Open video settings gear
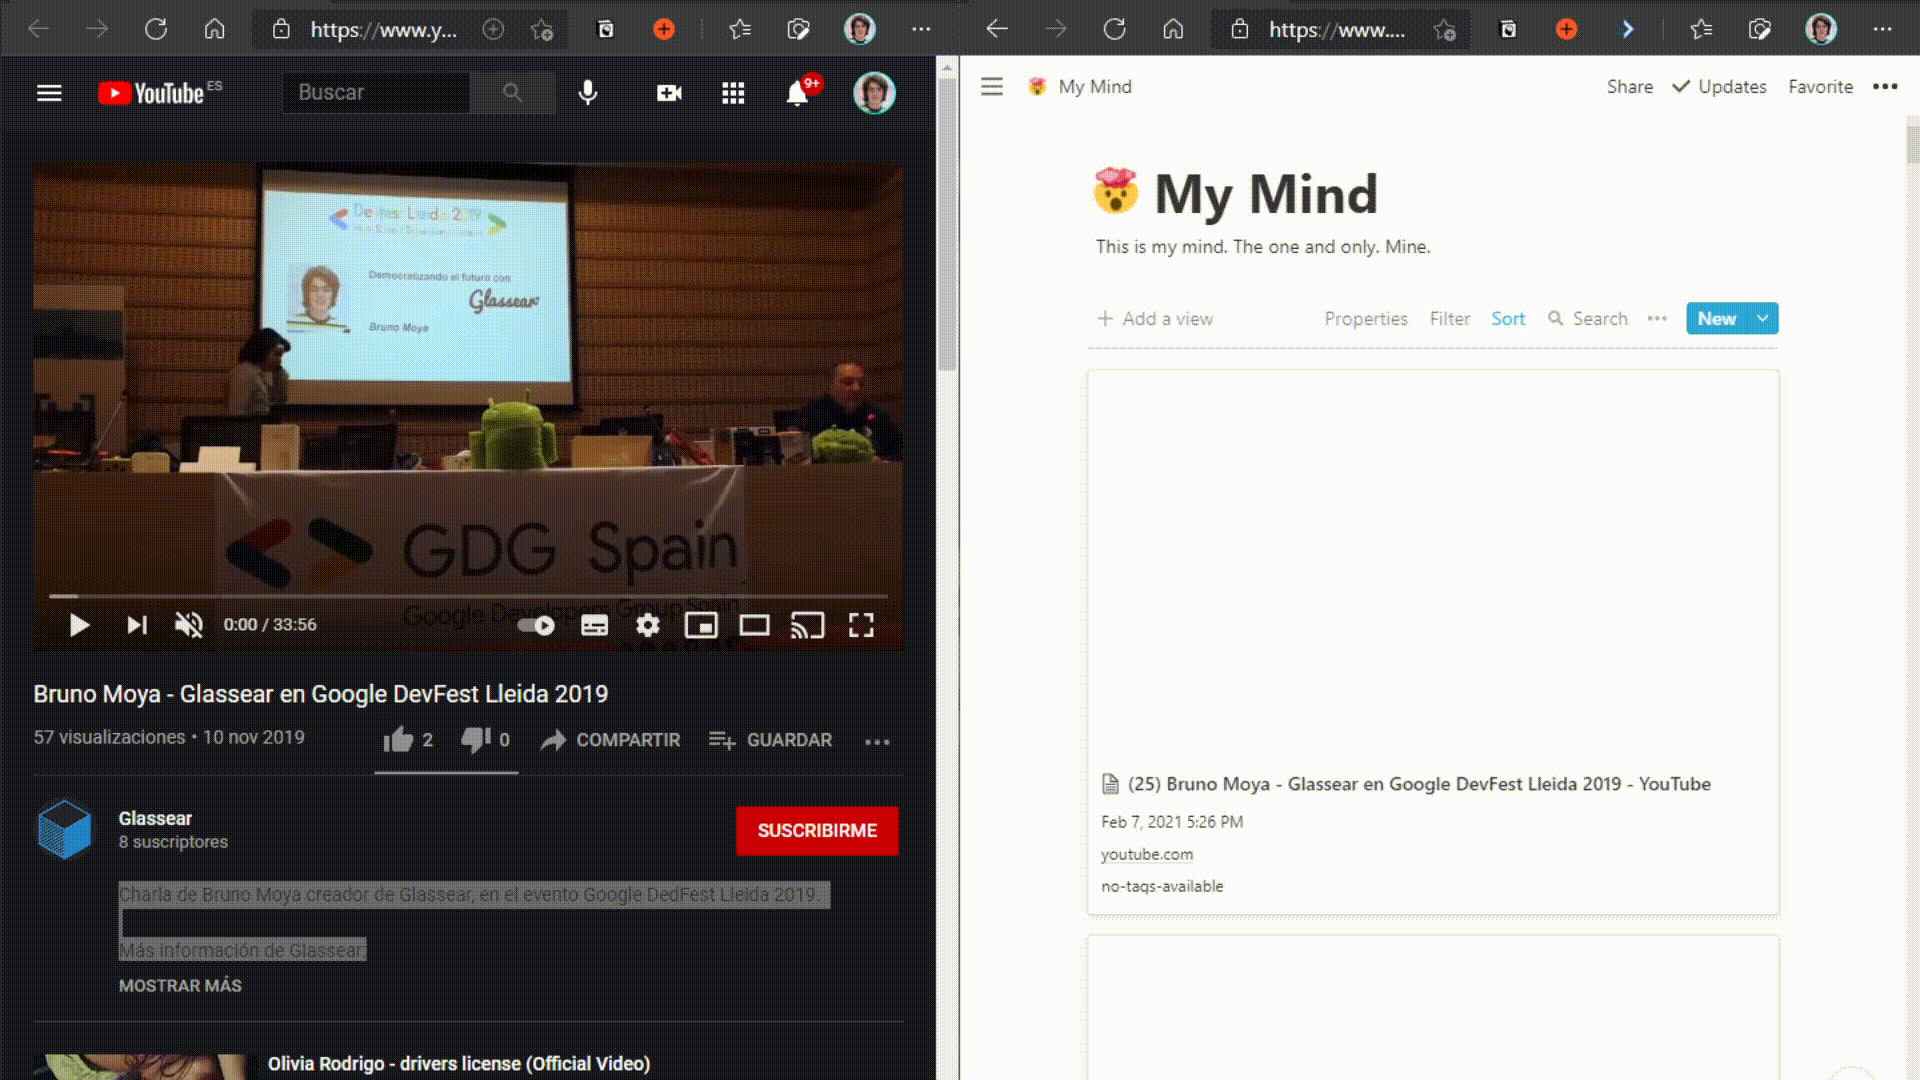1920x1080 pixels. click(x=648, y=625)
